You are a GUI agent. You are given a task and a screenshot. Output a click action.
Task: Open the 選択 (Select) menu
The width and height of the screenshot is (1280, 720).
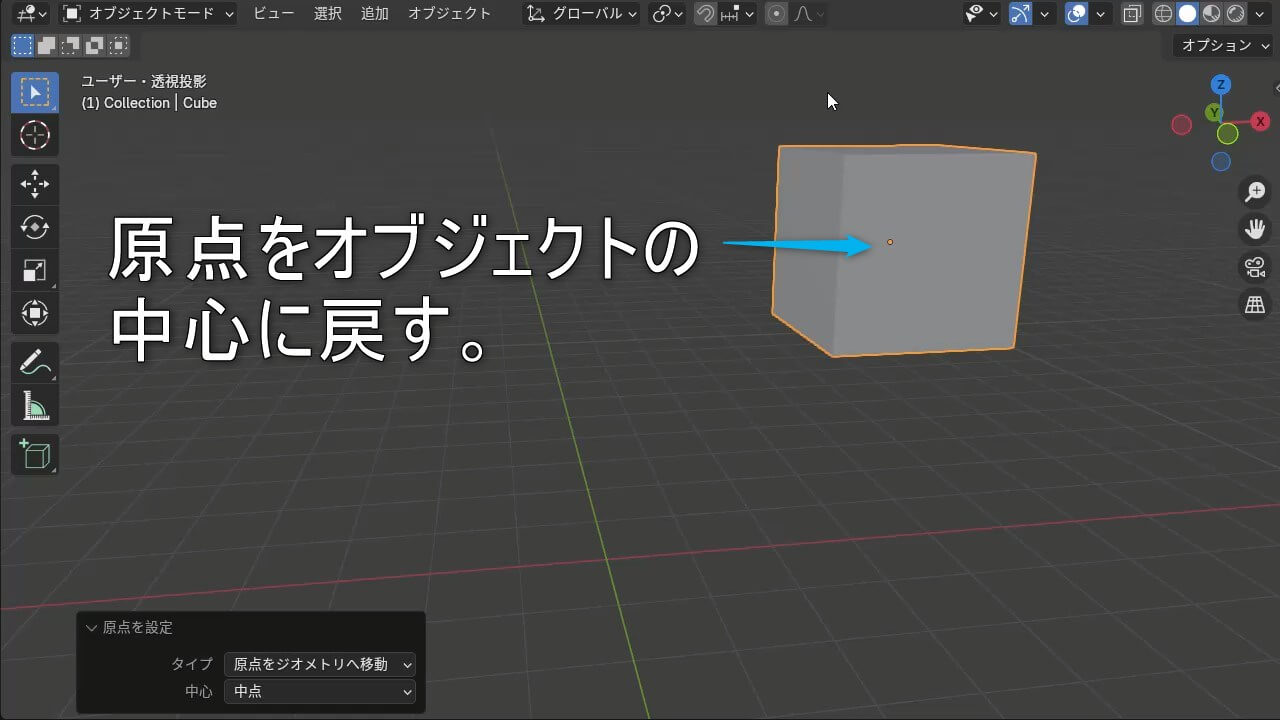[328, 14]
